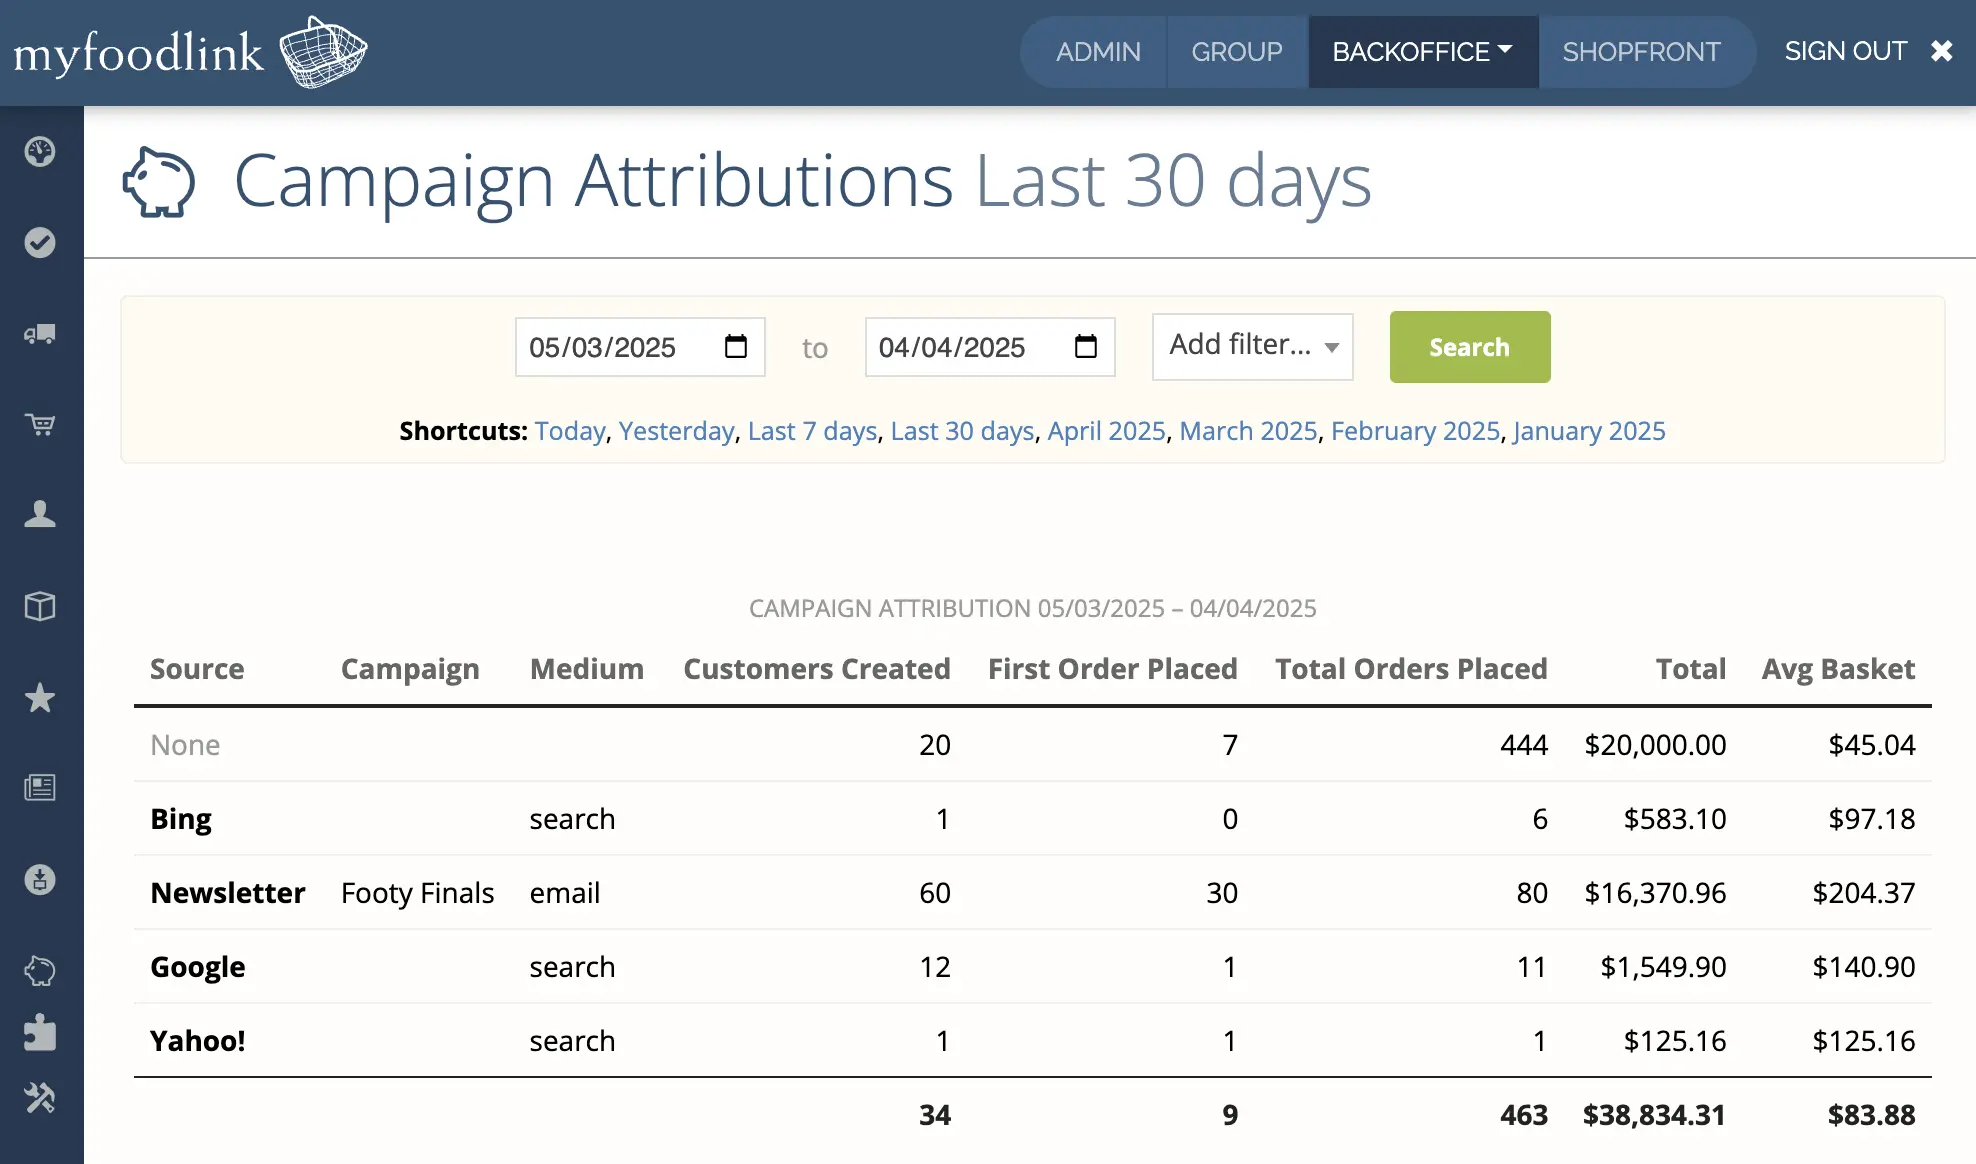This screenshot has width=1976, height=1164.
Task: Click the Campaign Attribution date range caption
Action: [1033, 608]
